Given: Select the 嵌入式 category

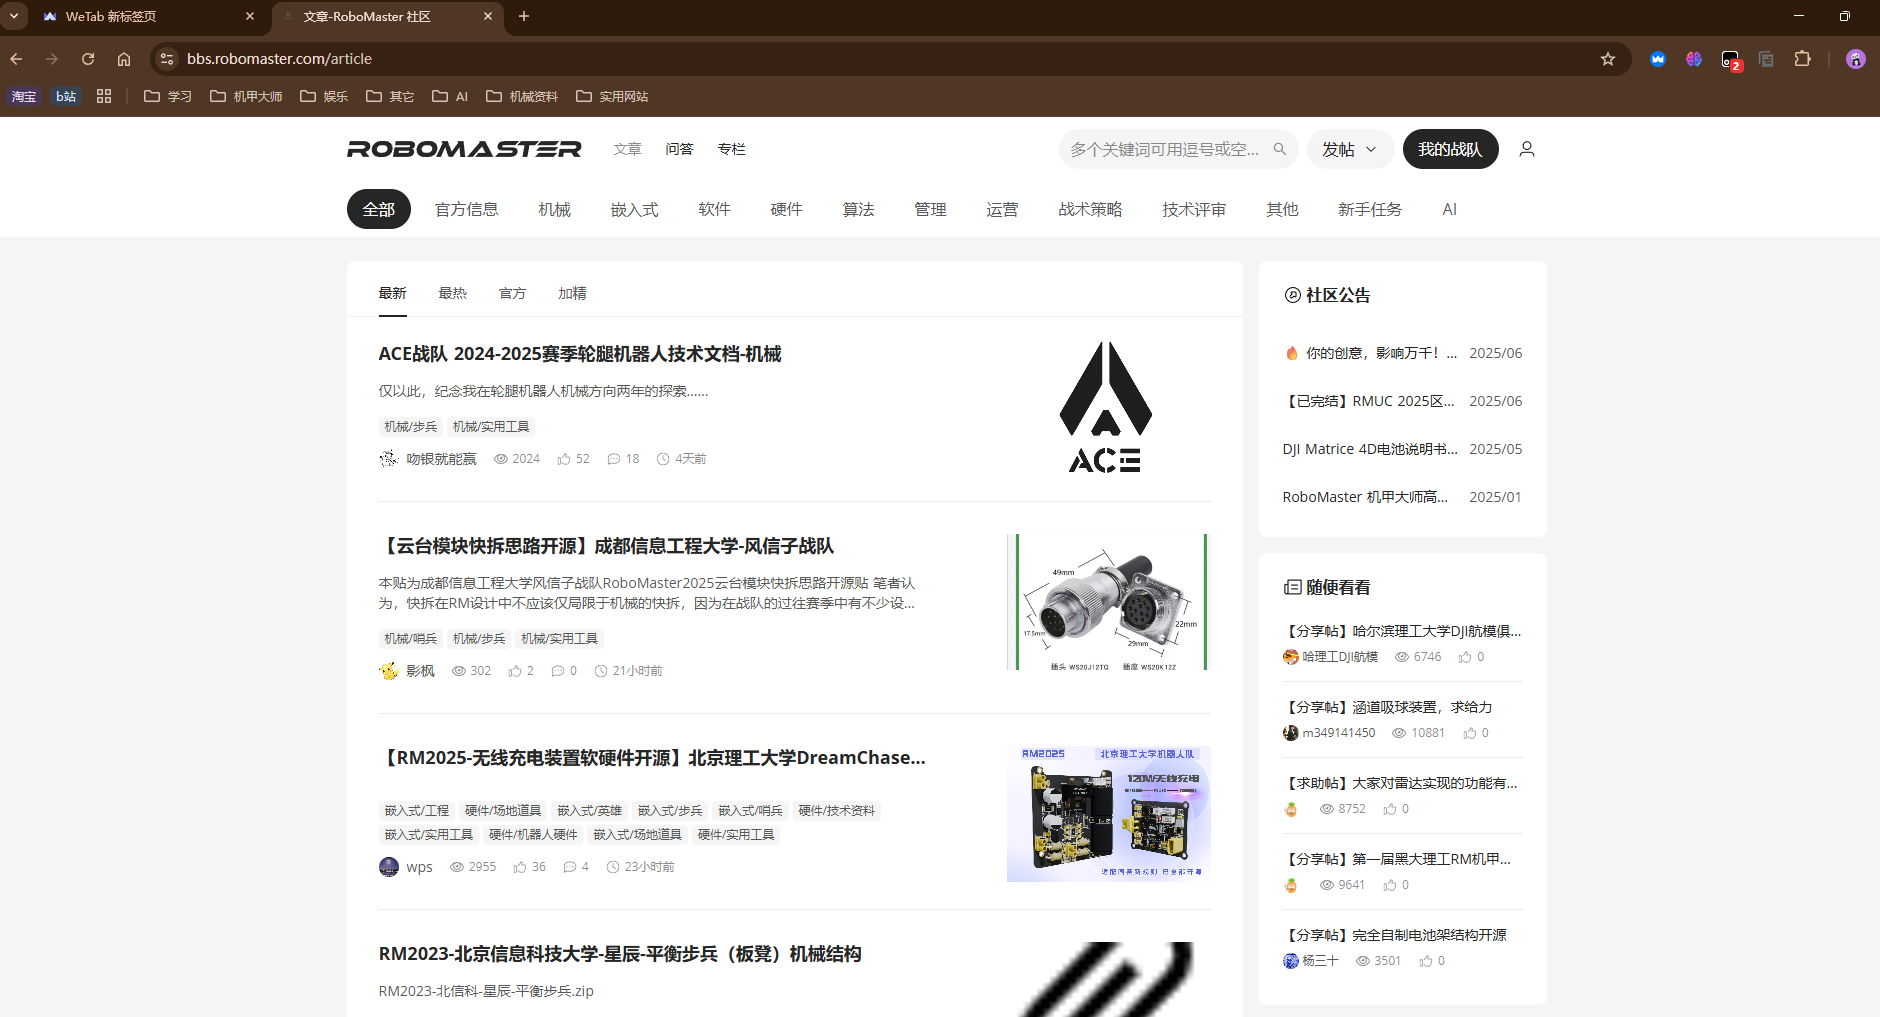Looking at the screenshot, I should [635, 209].
